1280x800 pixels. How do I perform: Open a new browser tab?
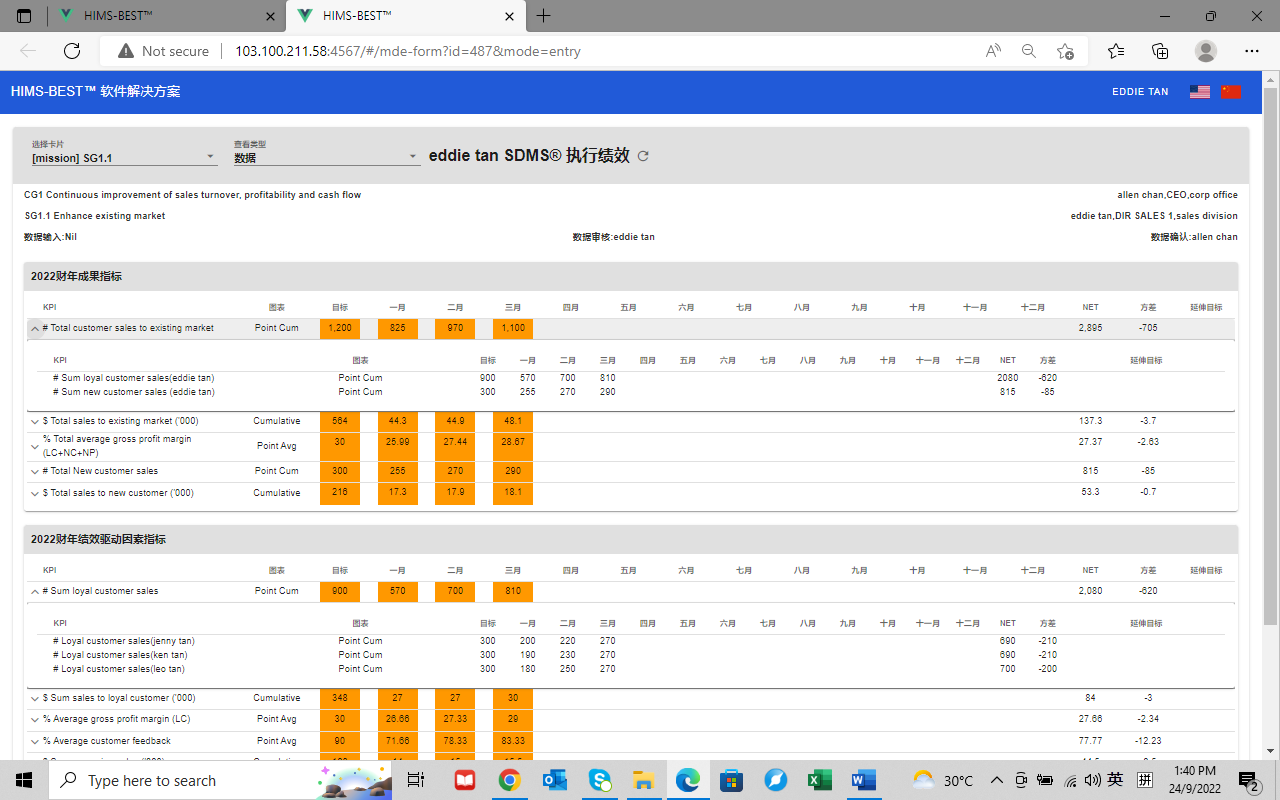point(543,16)
